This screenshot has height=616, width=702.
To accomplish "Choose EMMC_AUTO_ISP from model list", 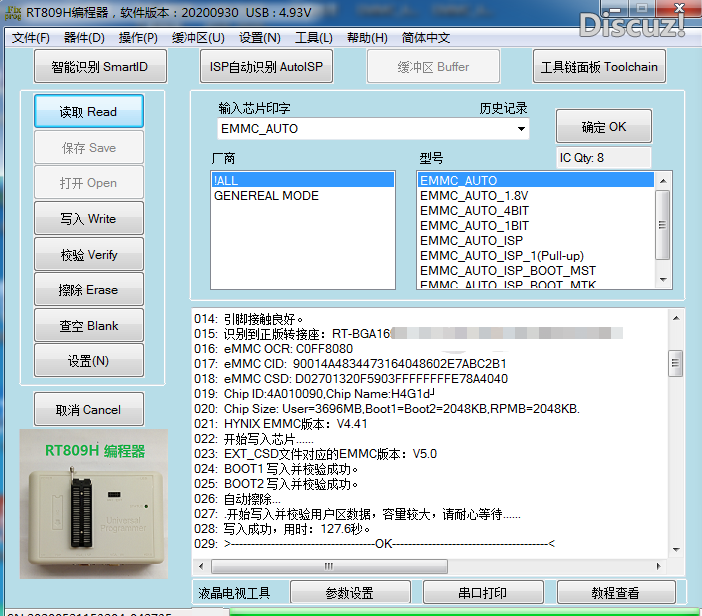I will 471,241.
